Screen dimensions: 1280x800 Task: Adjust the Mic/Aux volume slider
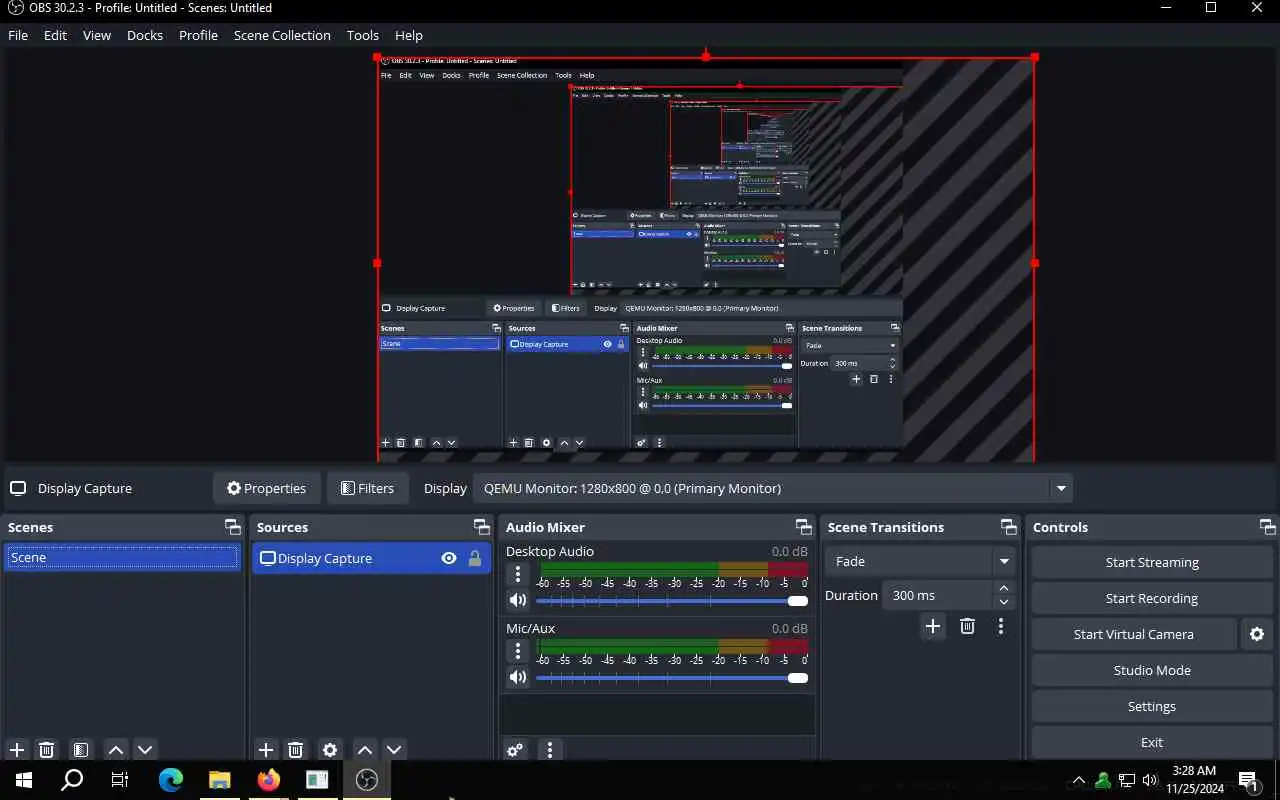[672, 678]
